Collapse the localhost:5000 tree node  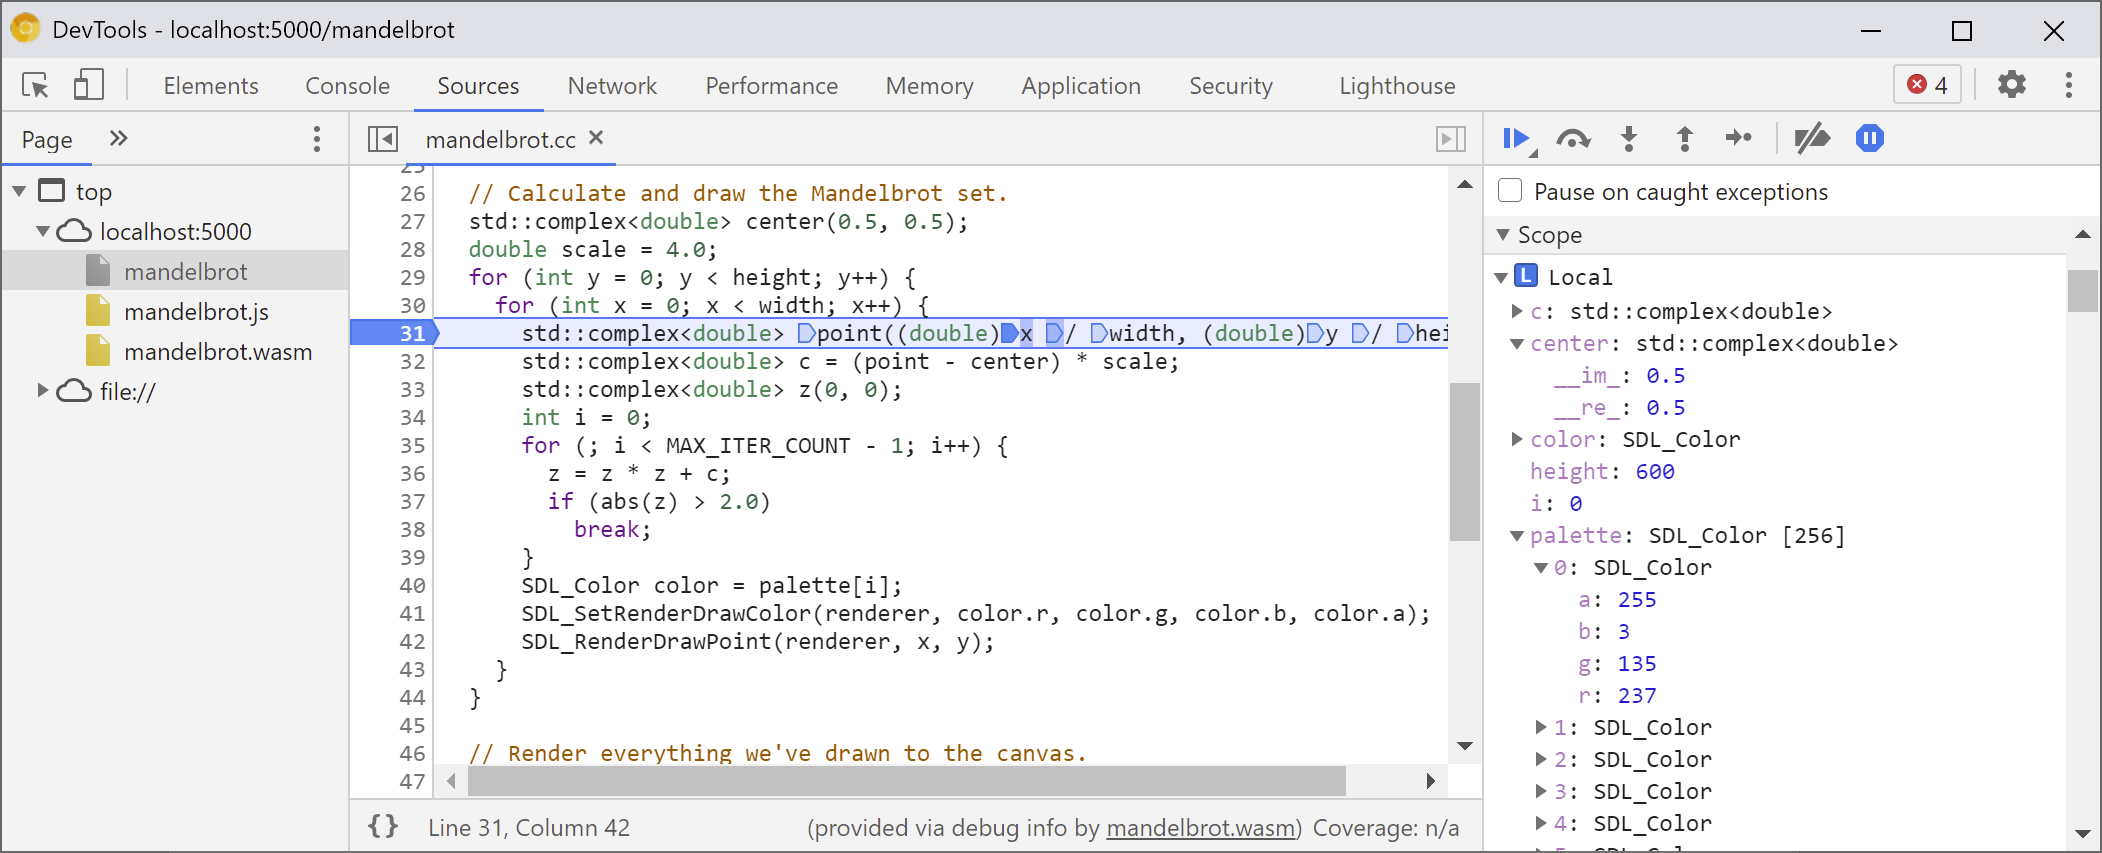43,231
